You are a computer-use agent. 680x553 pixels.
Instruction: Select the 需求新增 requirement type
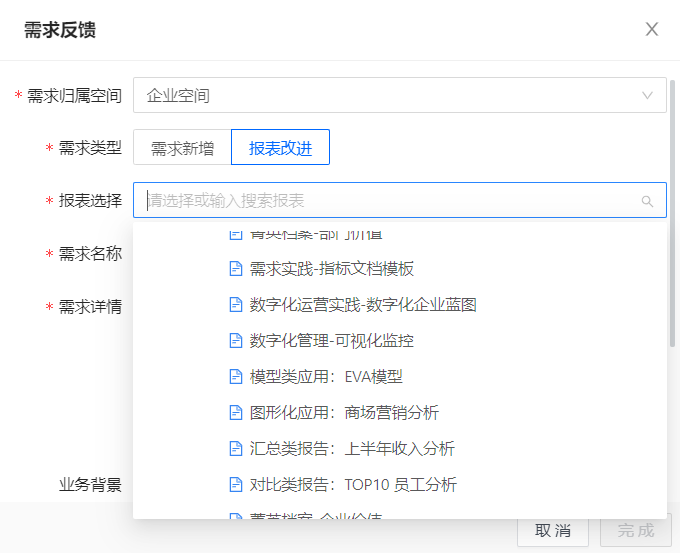pos(182,148)
